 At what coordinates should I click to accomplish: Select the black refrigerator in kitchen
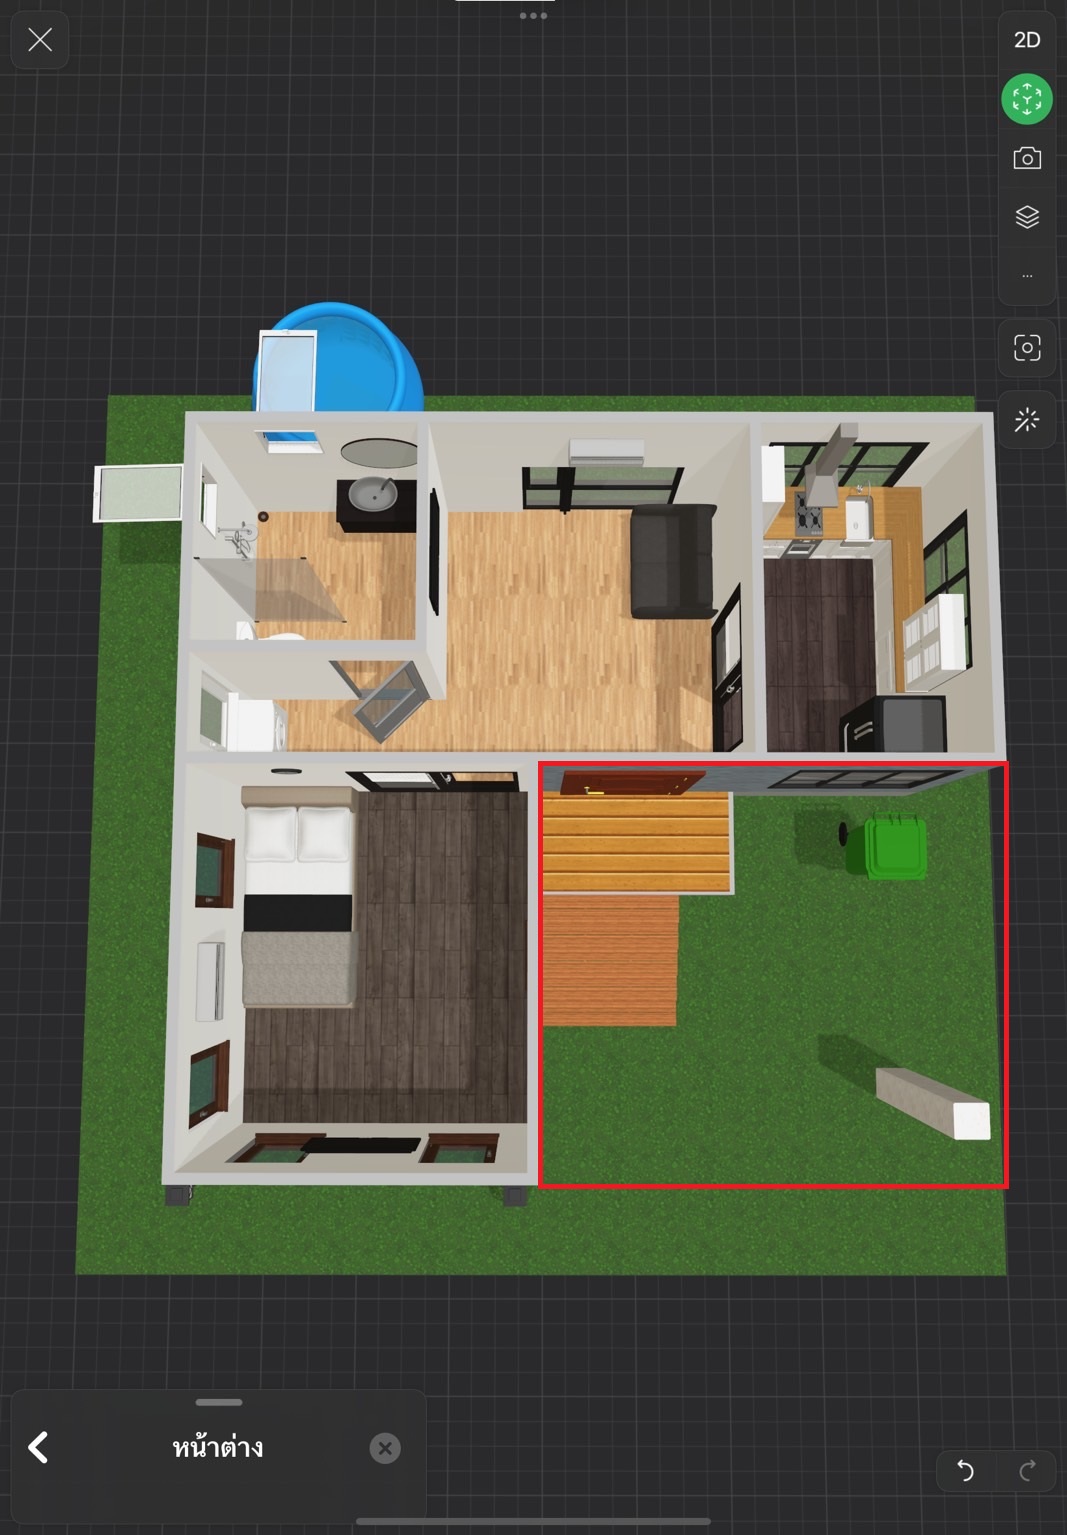click(x=893, y=722)
